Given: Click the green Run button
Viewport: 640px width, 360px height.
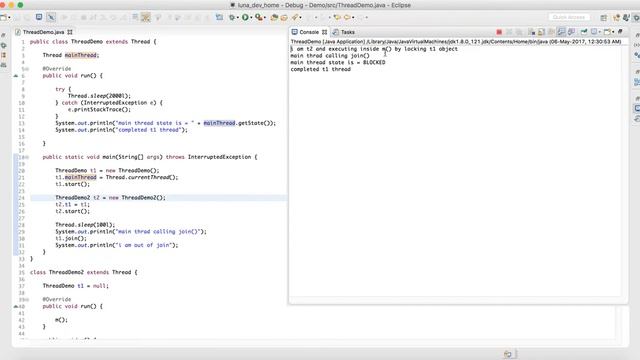Looking at the screenshot, I should pos(245,17).
